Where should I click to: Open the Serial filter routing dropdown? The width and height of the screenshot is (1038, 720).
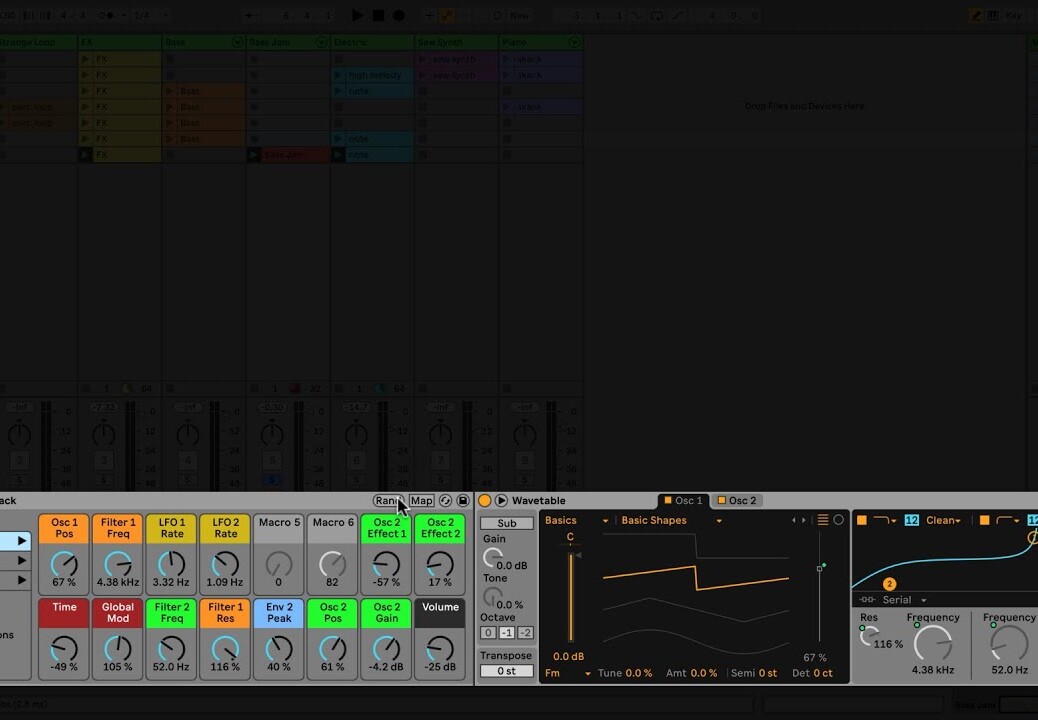(x=893, y=600)
